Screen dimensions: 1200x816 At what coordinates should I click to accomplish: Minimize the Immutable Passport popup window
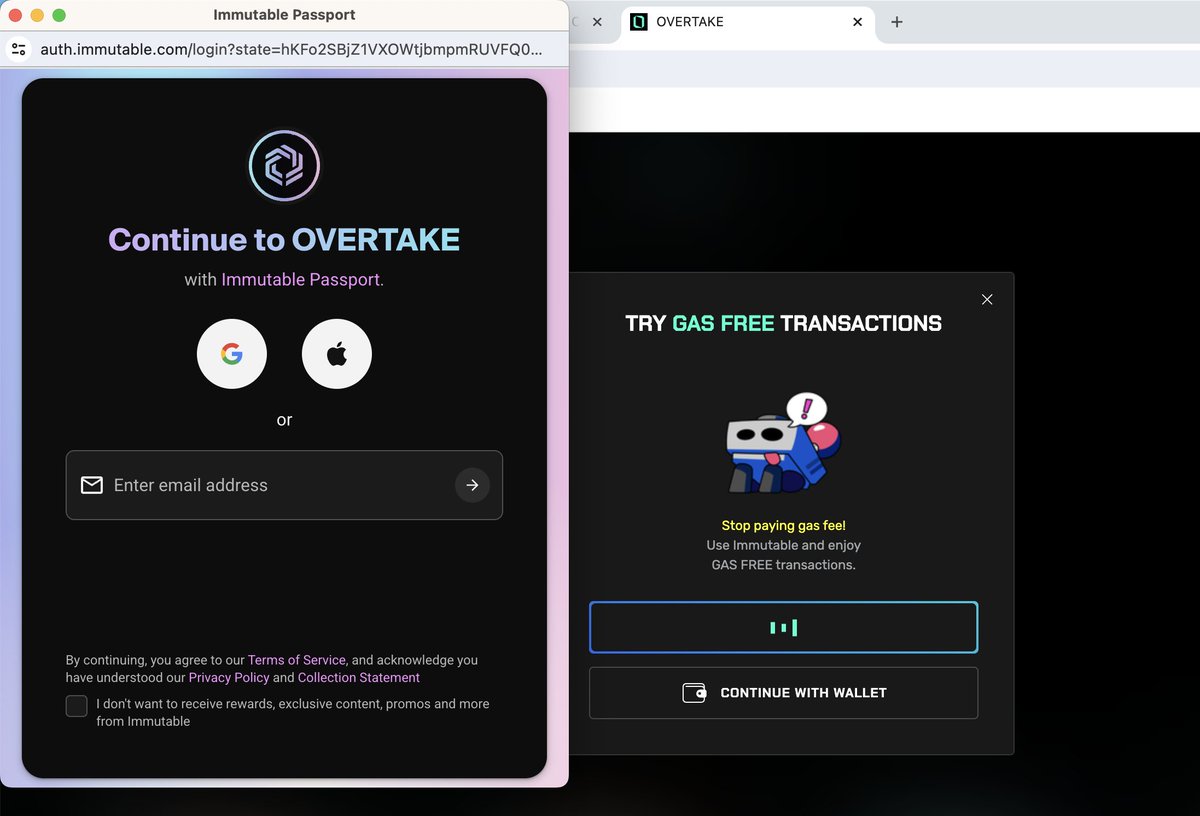pyautogui.click(x=37, y=15)
